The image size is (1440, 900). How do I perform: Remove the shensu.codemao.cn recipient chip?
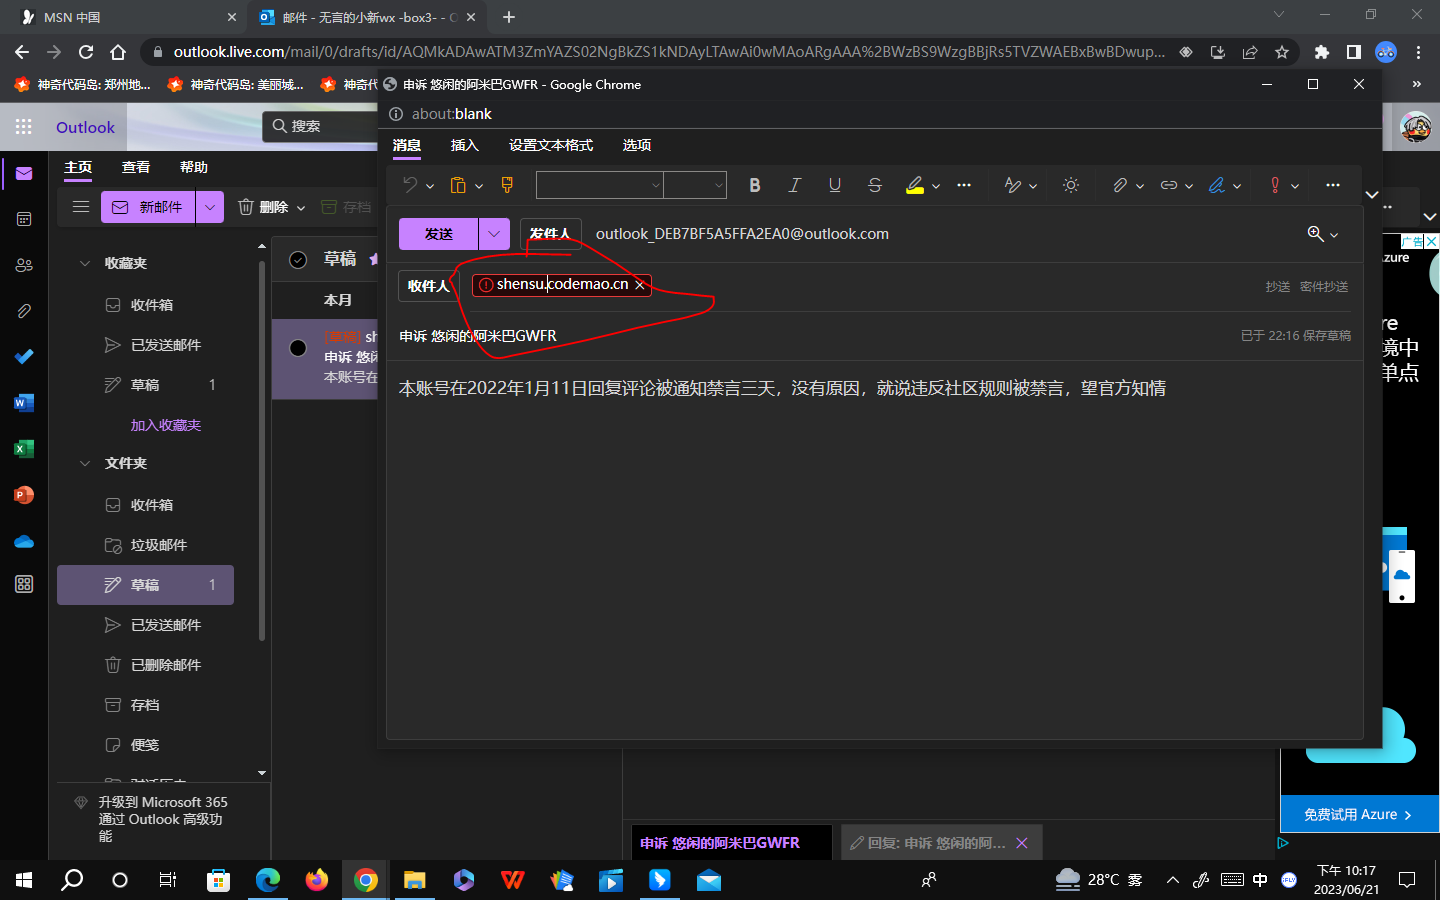[x=640, y=285]
